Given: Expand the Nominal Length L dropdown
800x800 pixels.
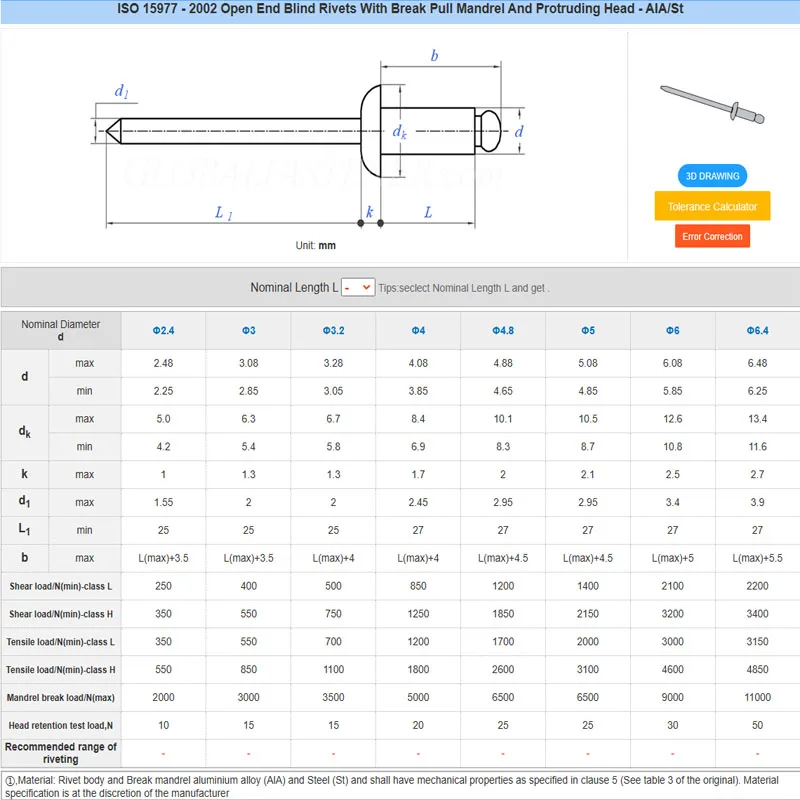Looking at the screenshot, I should [357, 287].
